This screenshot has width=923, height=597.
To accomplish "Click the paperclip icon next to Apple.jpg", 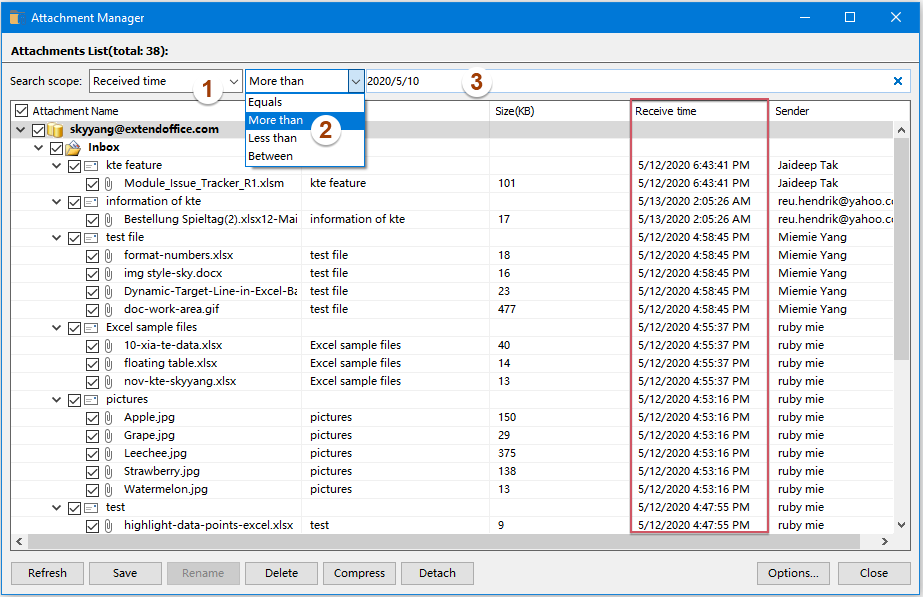I will pos(107,417).
